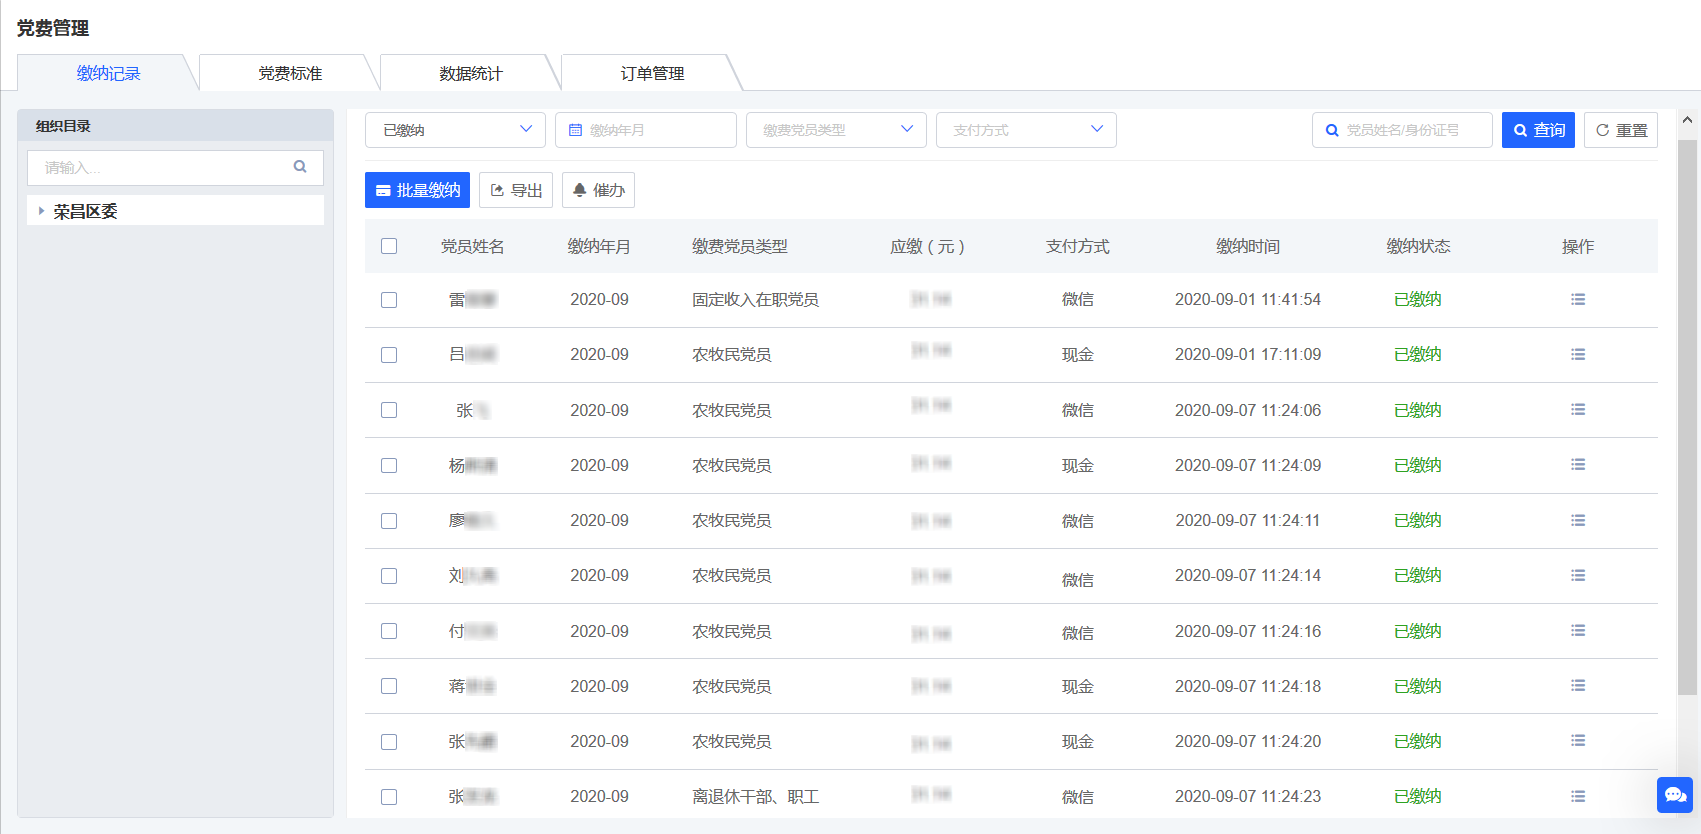The height and width of the screenshot is (834, 1701).
Task: Check the row paid at 11:24:11
Action: point(389,521)
